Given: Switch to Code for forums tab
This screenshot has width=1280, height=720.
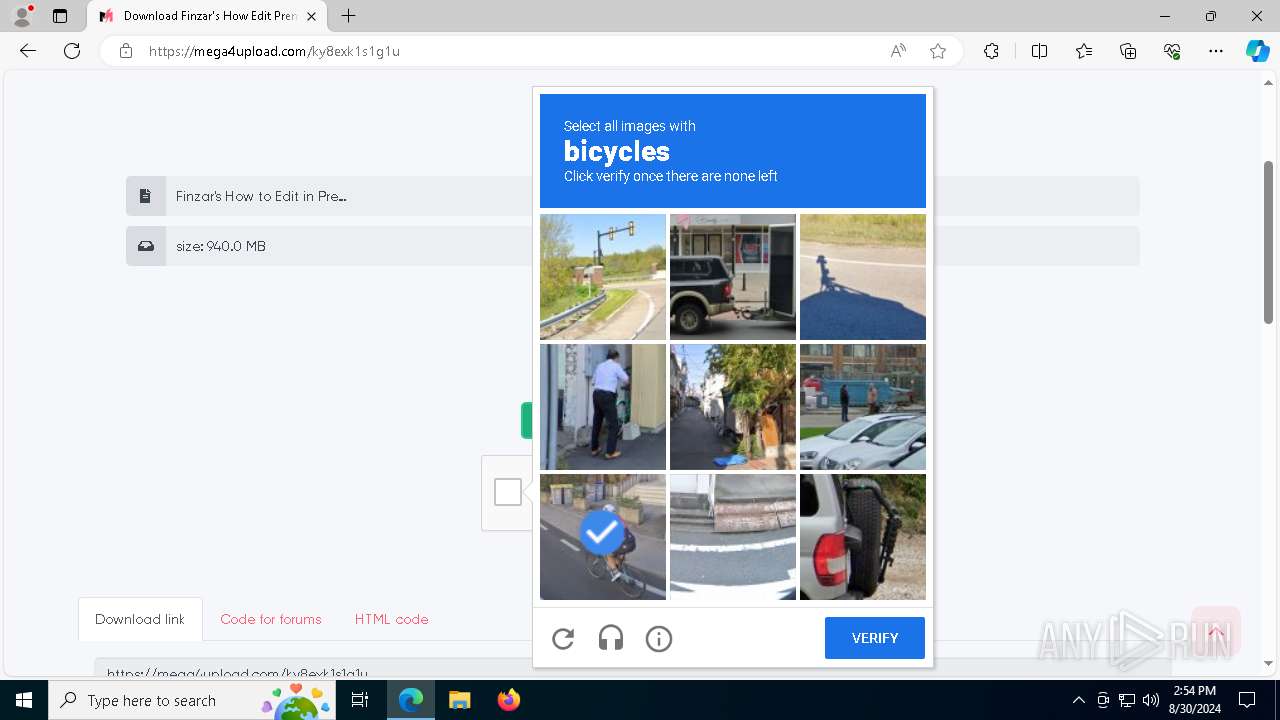Looking at the screenshot, I should click(271, 619).
